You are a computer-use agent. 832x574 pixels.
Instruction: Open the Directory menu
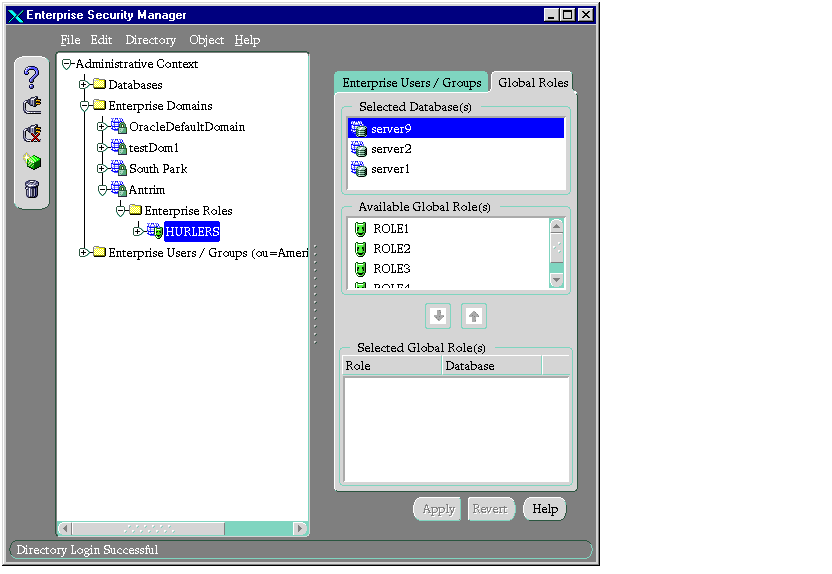coord(150,40)
